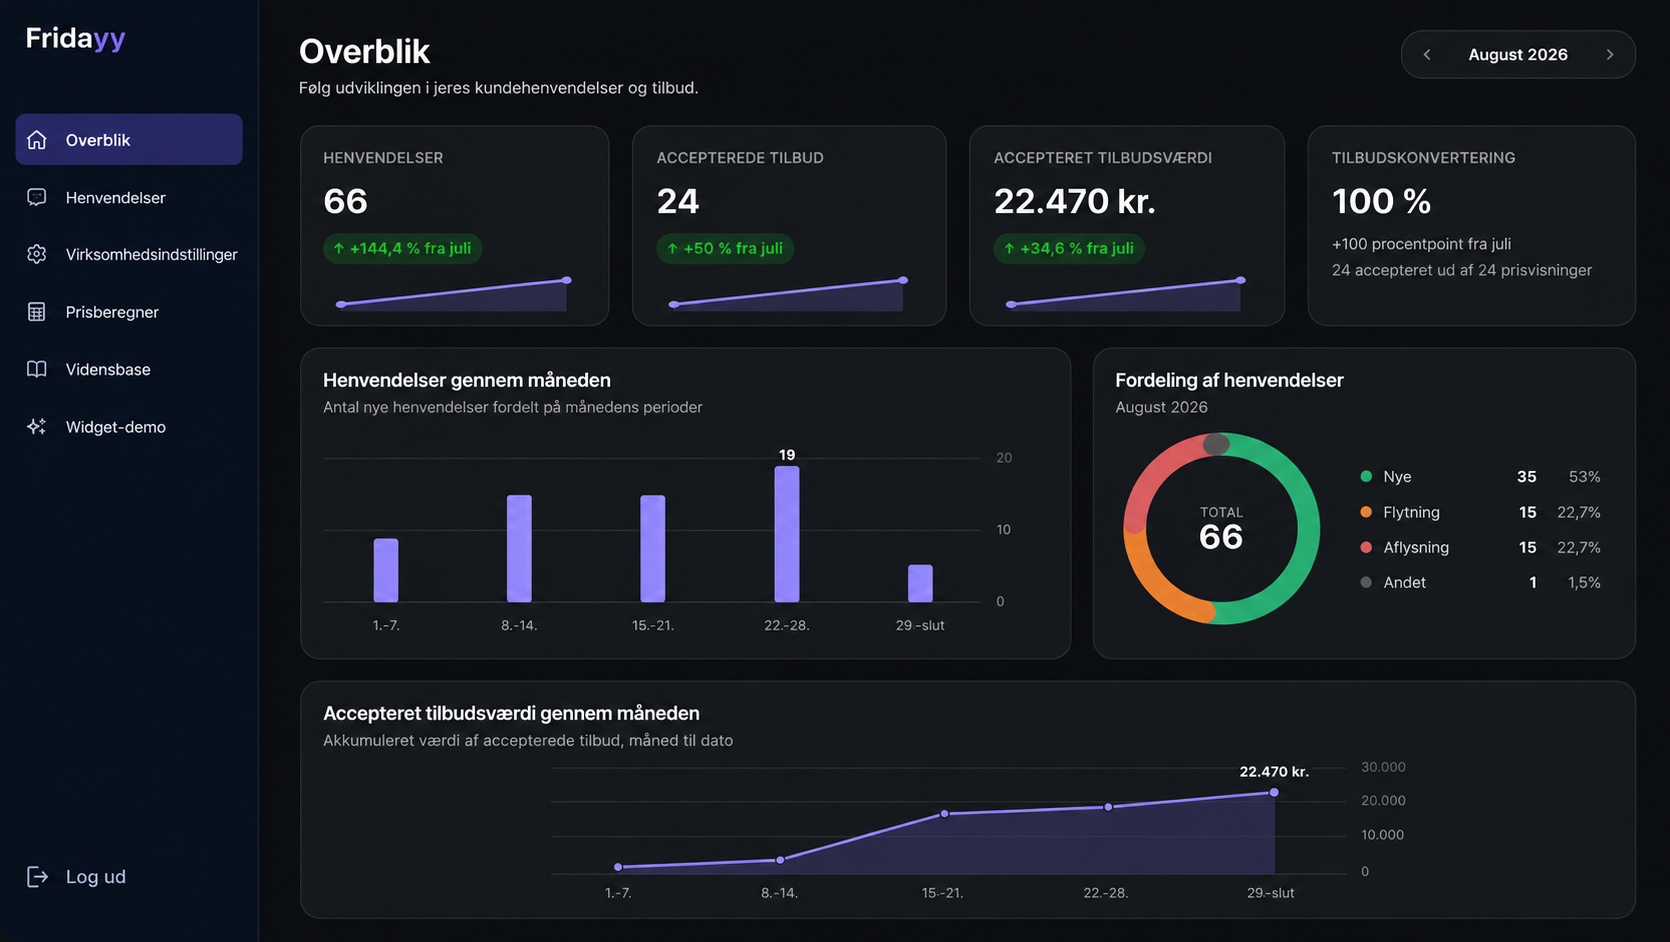Image resolution: width=1670 pixels, height=942 pixels.
Task: Click the Vidensbase book icon
Action: point(37,369)
